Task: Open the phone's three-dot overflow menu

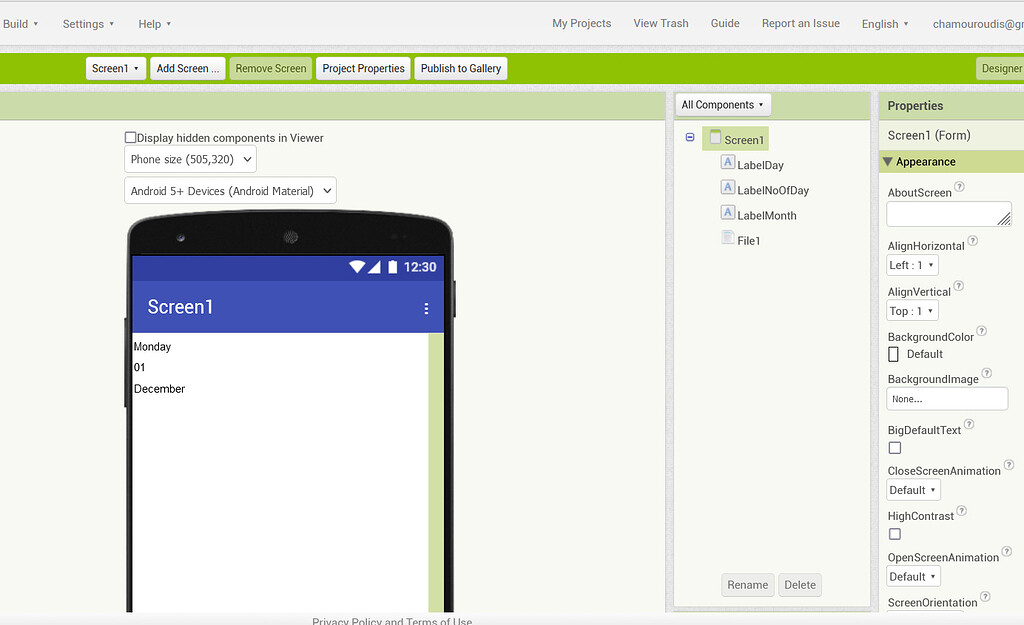Action: tap(426, 308)
